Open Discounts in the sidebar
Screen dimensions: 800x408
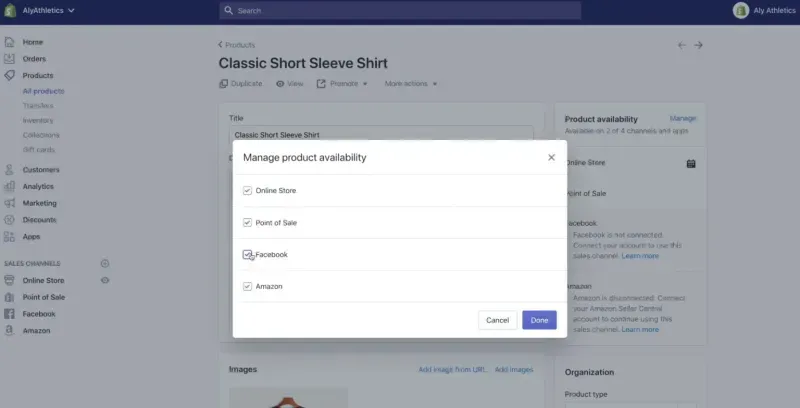[39, 220]
